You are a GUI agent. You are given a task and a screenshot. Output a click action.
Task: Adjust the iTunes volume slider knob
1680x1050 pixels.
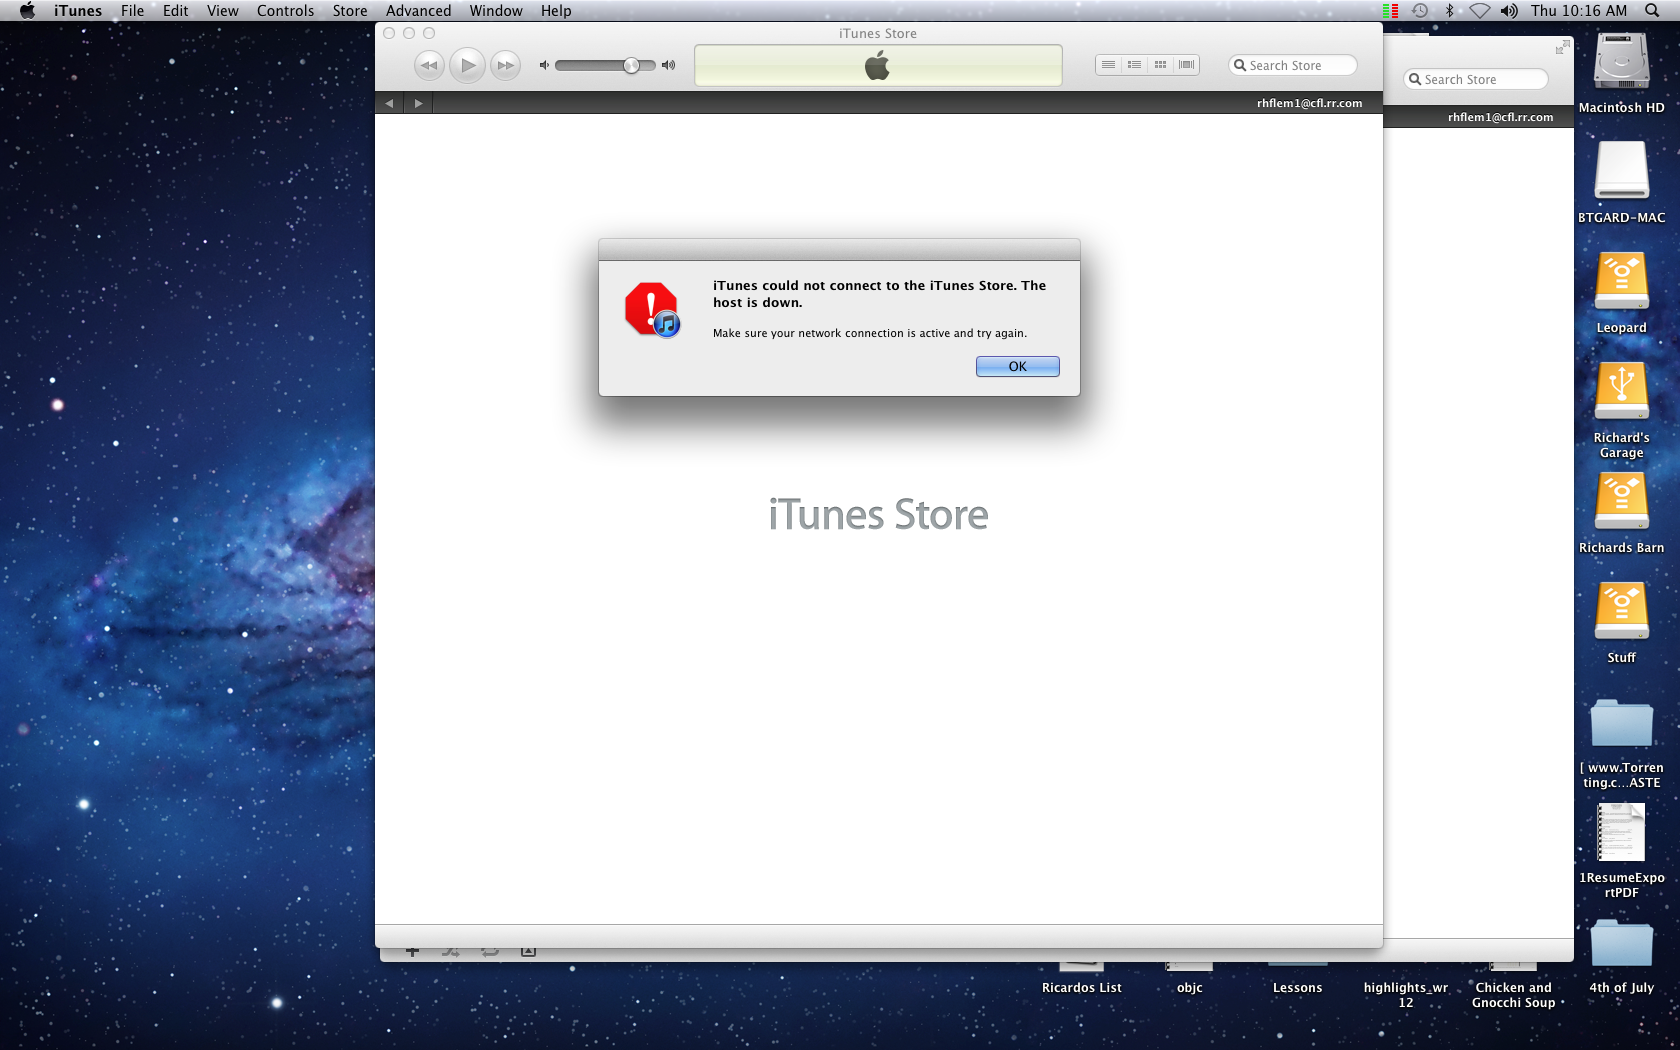pos(631,65)
